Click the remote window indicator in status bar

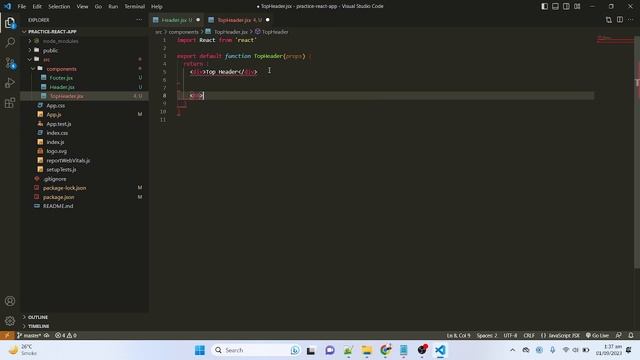pyautogui.click(x=7, y=335)
